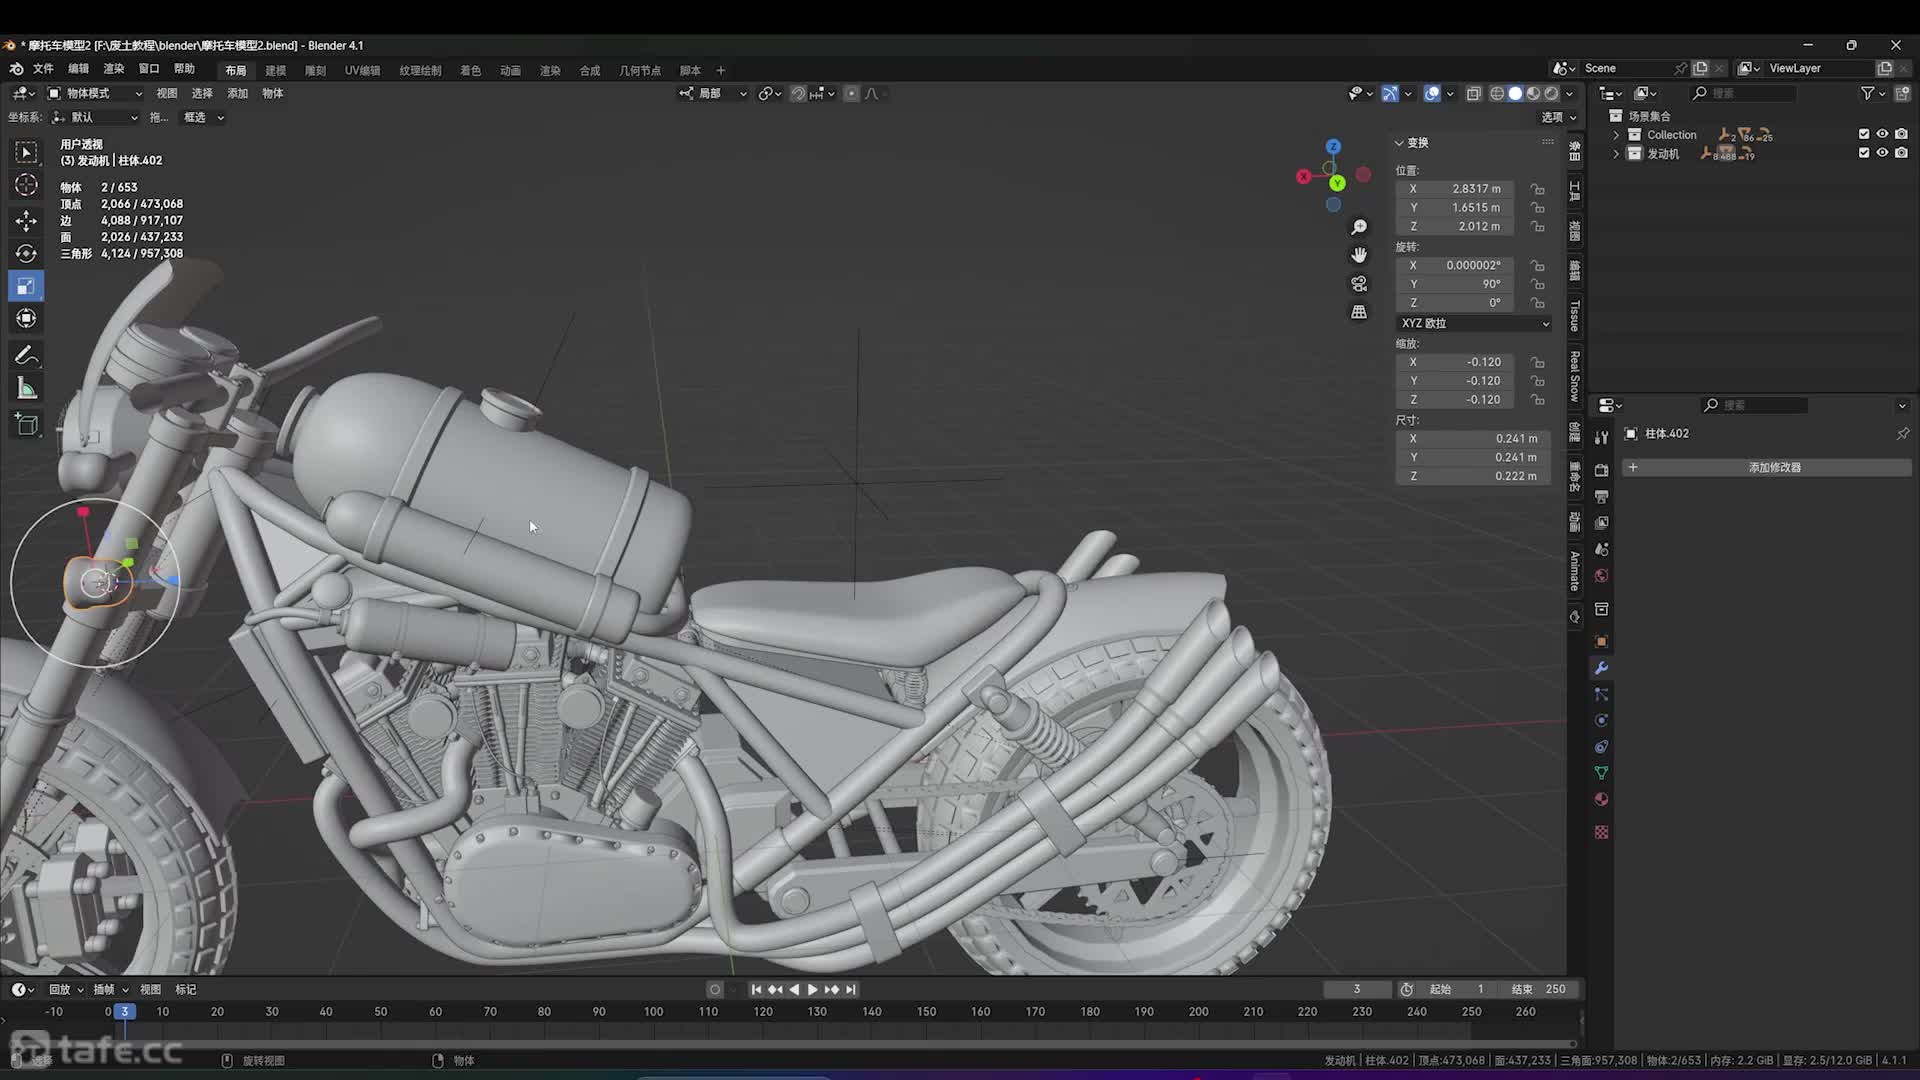
Task: Lock the position X value
Action: (x=1538, y=189)
